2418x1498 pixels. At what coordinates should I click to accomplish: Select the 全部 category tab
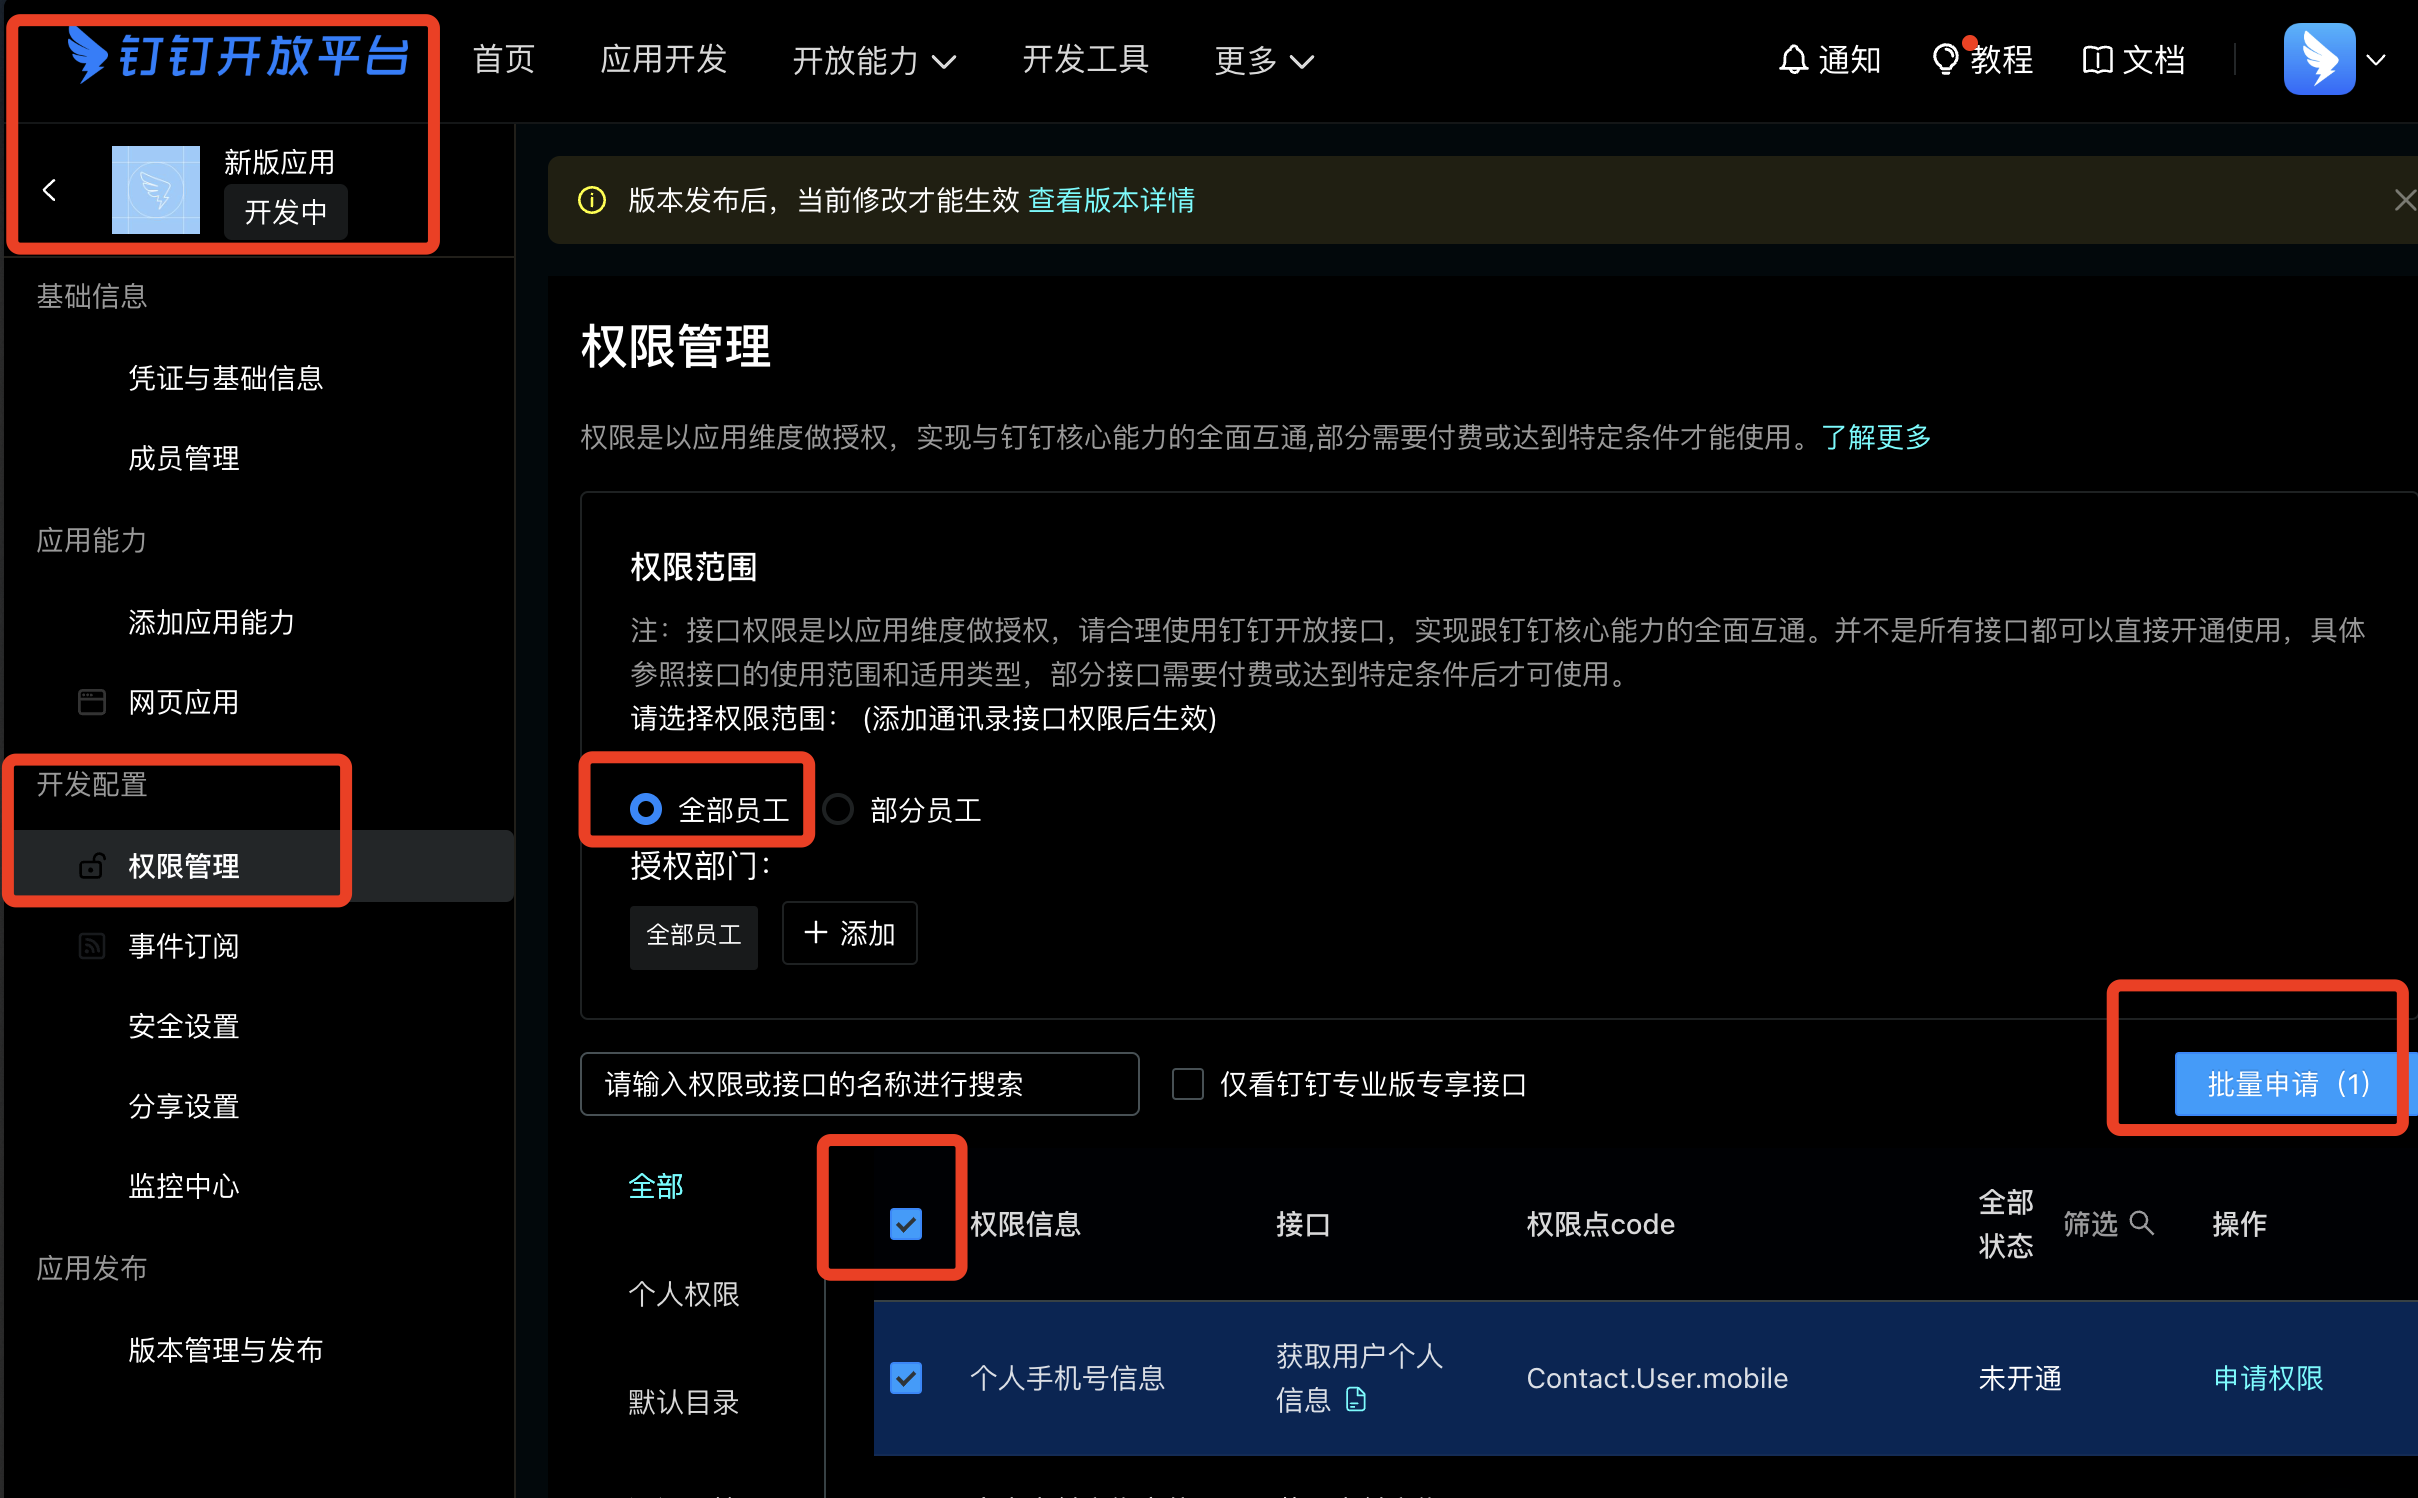pyautogui.click(x=656, y=1186)
